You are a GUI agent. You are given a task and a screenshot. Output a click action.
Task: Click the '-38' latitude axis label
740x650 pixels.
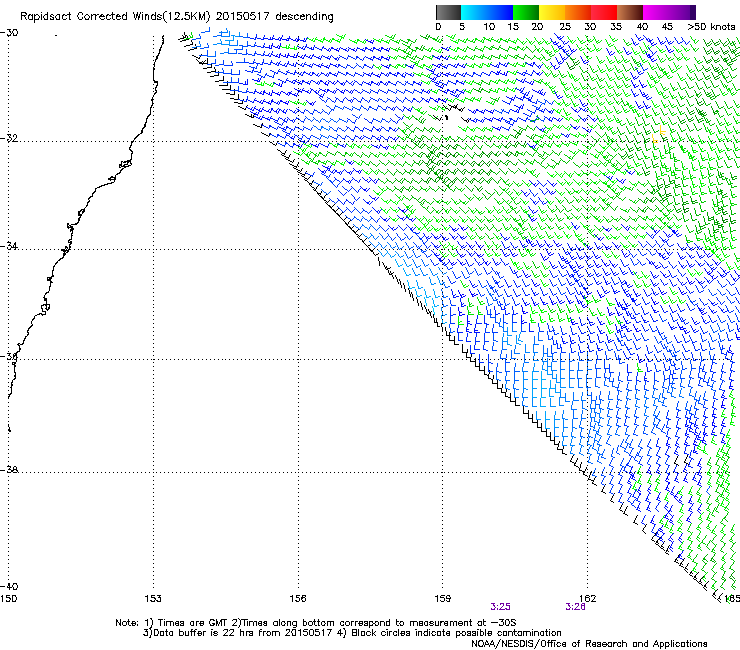[x=9, y=470]
